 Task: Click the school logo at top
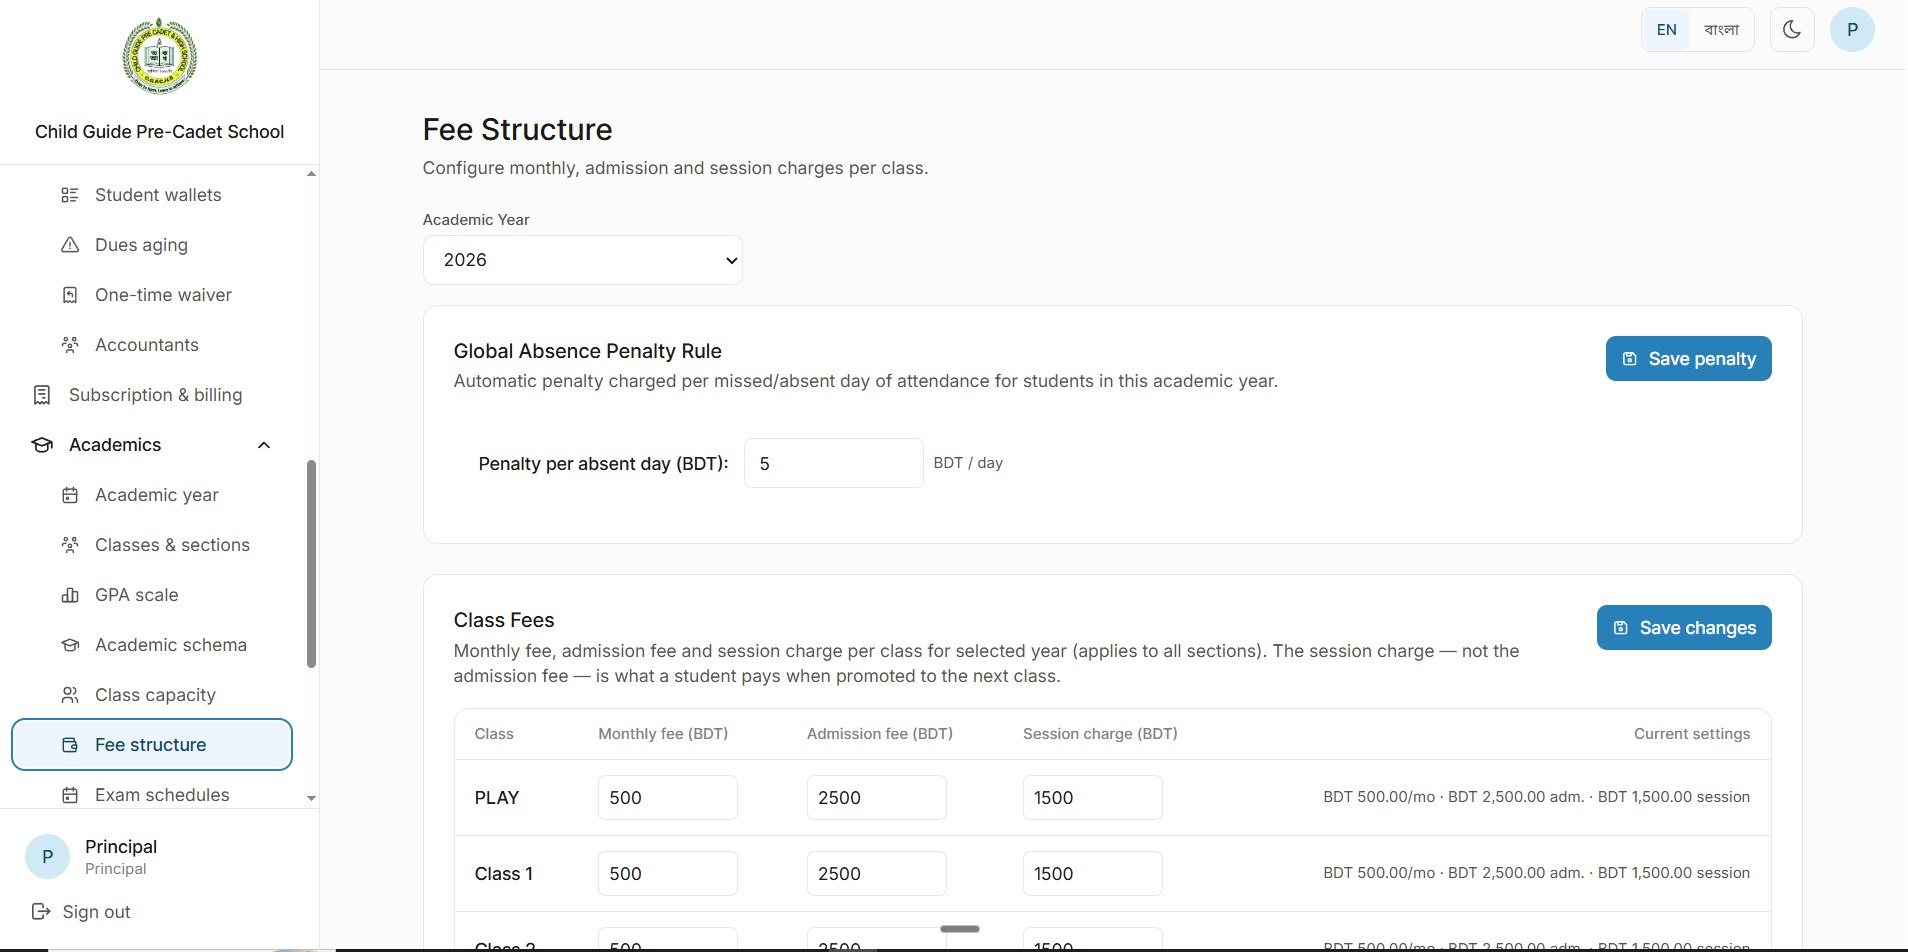point(159,56)
